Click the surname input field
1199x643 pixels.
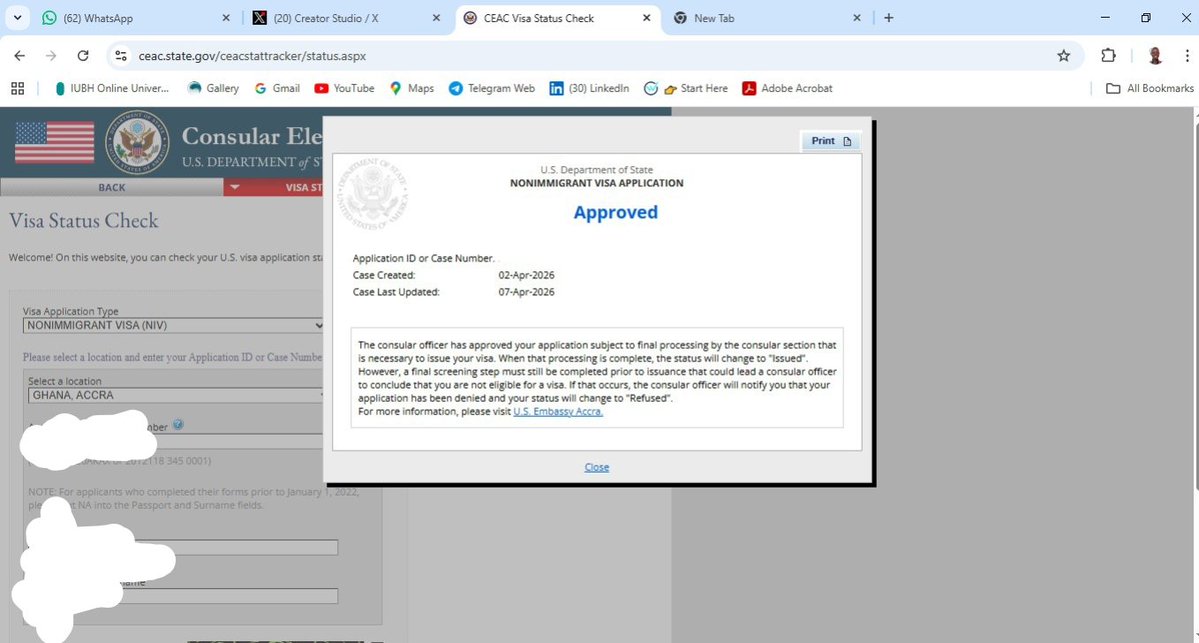coord(184,596)
